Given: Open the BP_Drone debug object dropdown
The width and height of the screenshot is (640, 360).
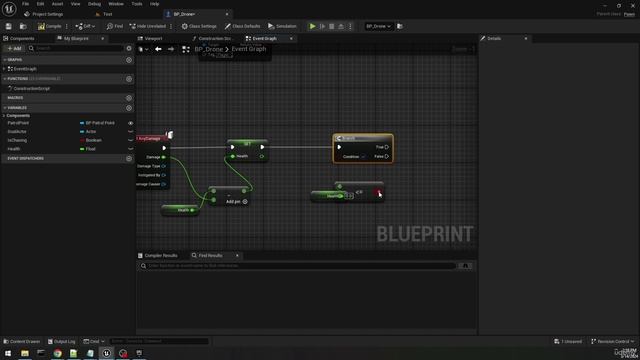Looking at the screenshot, I should pyautogui.click(x=378, y=26).
